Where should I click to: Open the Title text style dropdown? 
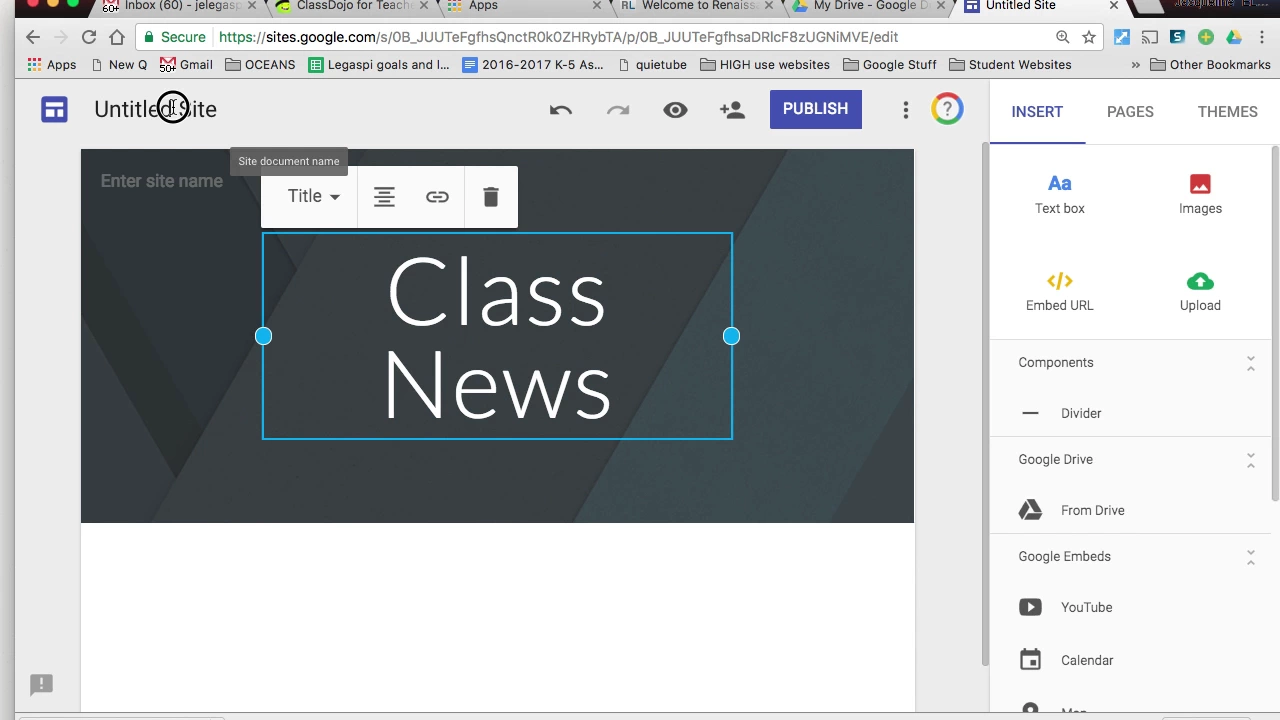pyautogui.click(x=313, y=196)
